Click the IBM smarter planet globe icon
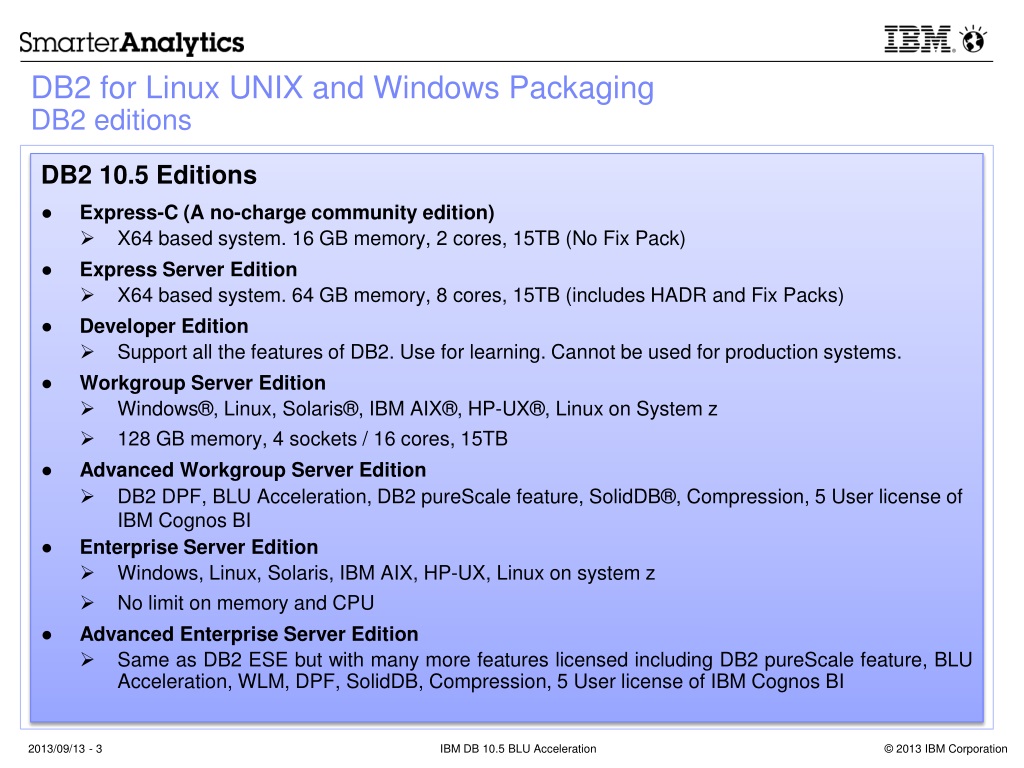 [974, 39]
